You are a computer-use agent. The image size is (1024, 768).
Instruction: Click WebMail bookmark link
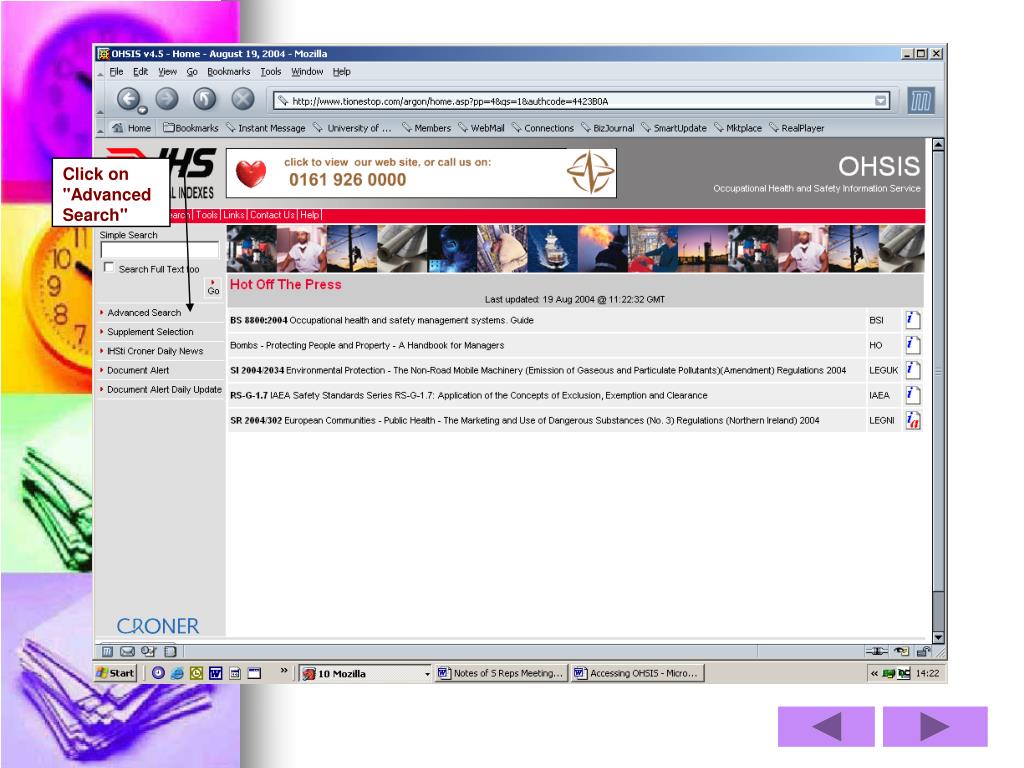tap(481, 128)
